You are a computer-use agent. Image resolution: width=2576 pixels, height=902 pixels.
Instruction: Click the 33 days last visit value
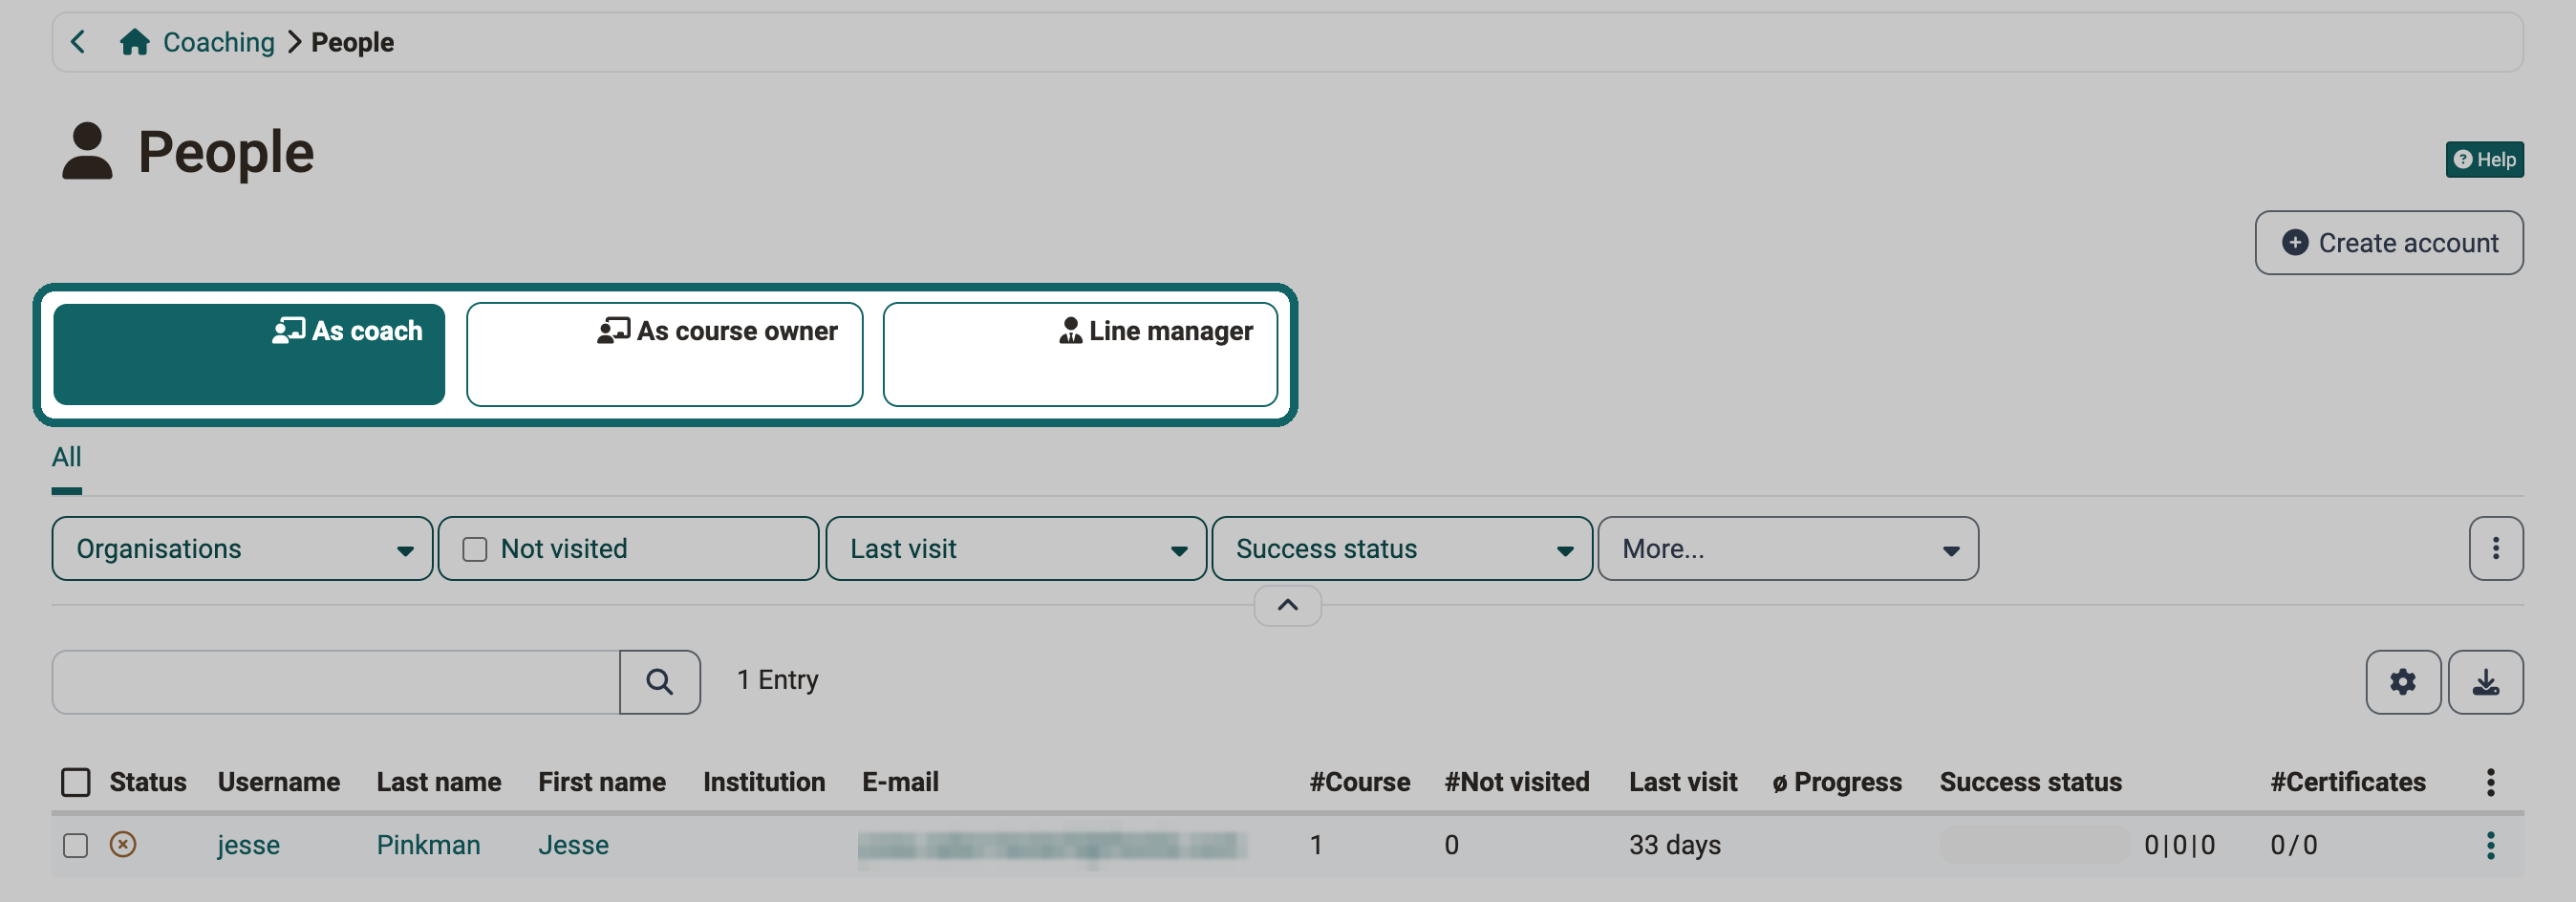(x=1674, y=845)
